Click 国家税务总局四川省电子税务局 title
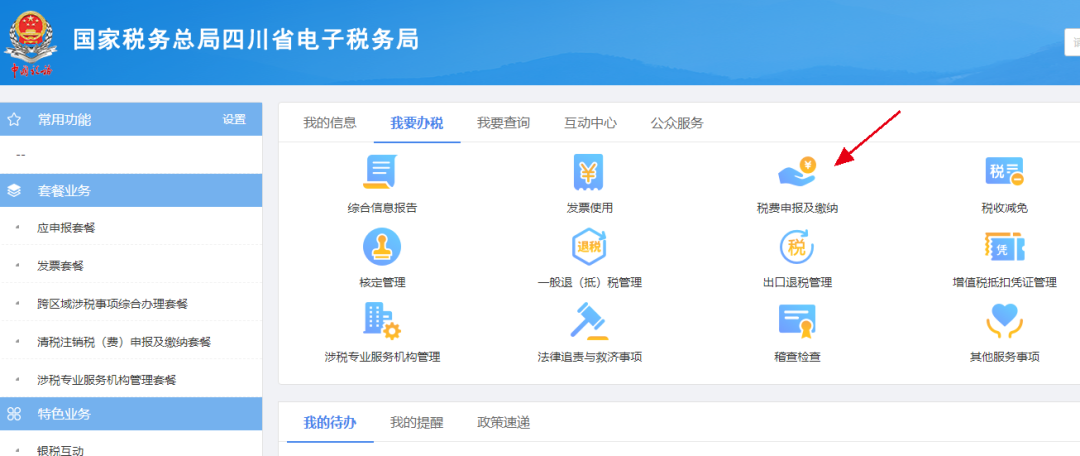 point(246,40)
